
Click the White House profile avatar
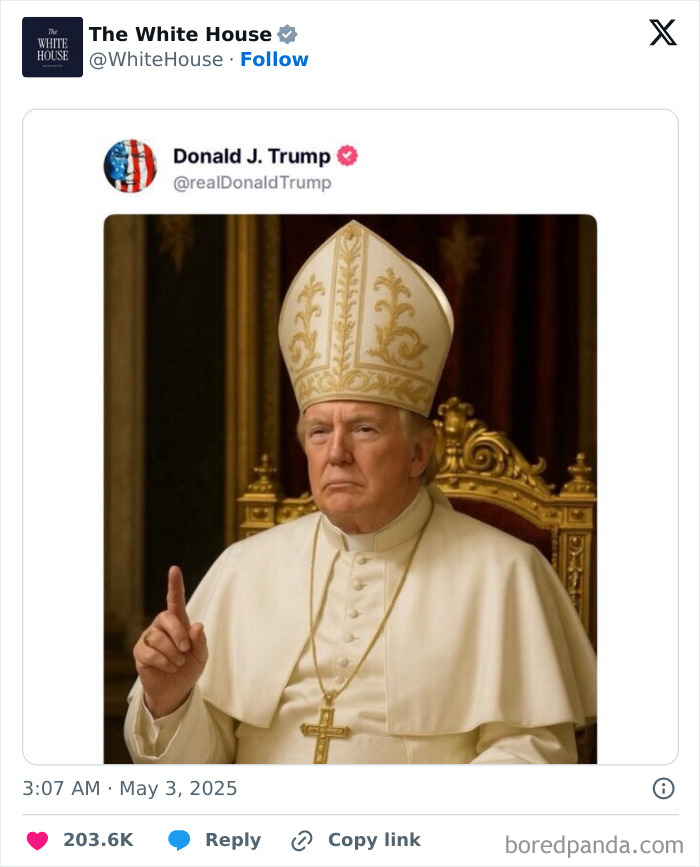click(52, 46)
